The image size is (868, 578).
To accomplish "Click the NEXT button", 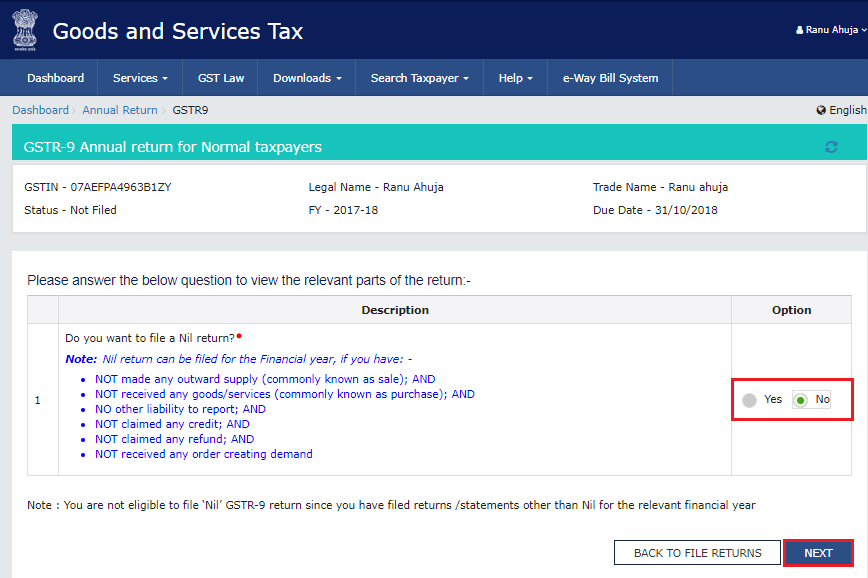I will point(818,553).
